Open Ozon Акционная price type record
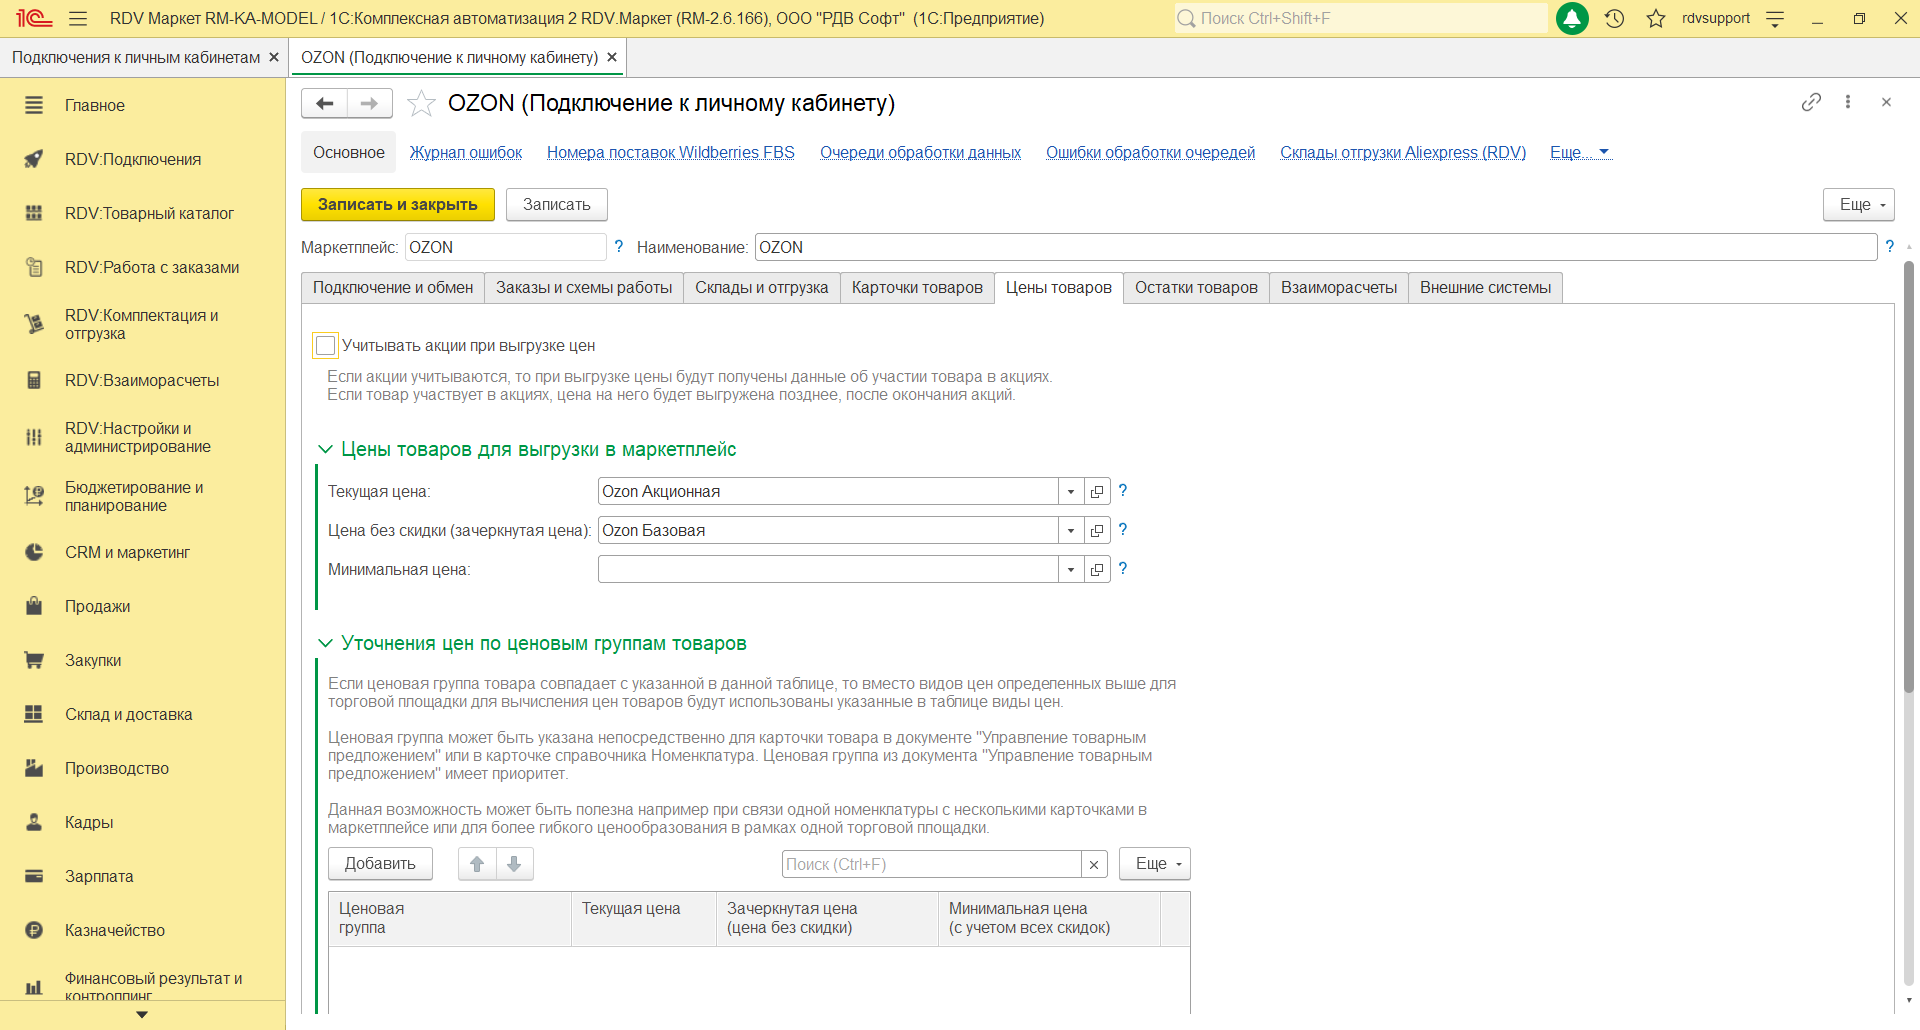Image resolution: width=1920 pixels, height=1030 pixels. tap(1097, 492)
